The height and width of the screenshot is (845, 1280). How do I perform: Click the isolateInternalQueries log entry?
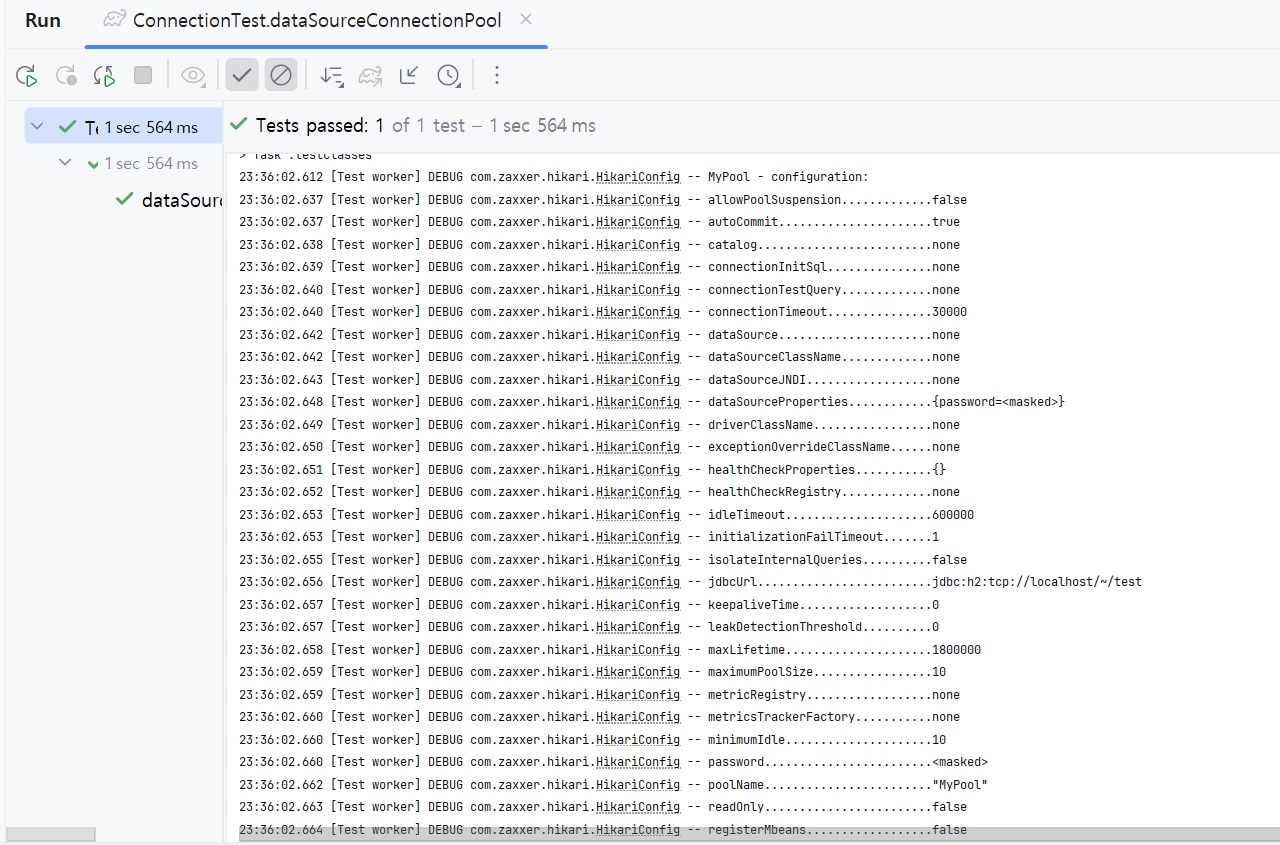(x=837, y=560)
